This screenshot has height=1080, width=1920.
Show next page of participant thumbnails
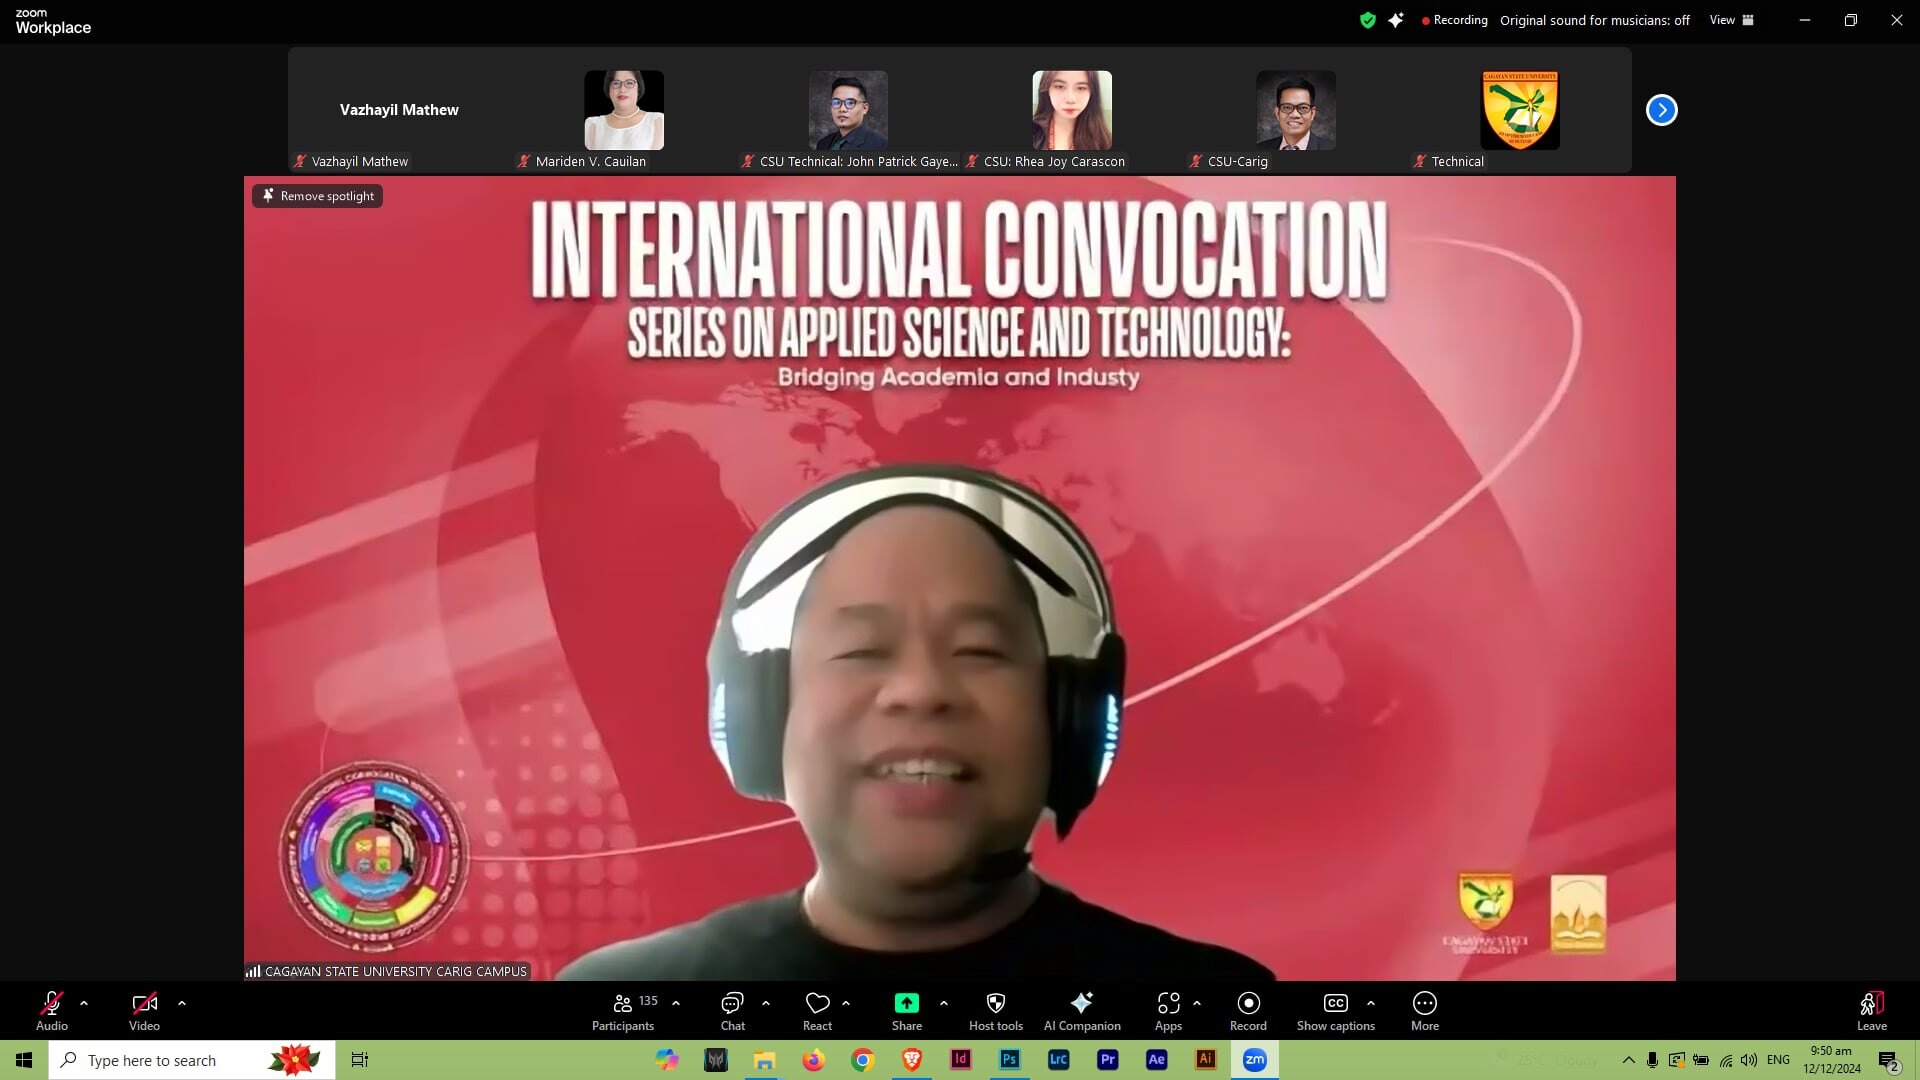[1661, 110]
